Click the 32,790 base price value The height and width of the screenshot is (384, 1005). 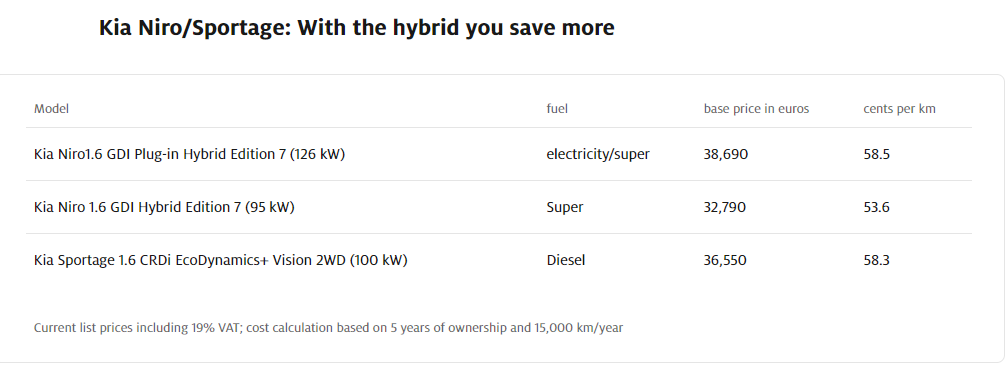[x=725, y=207]
